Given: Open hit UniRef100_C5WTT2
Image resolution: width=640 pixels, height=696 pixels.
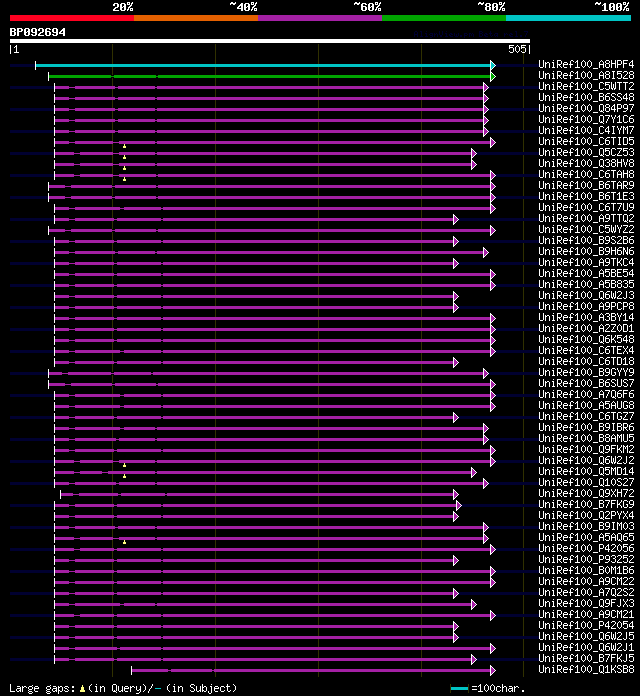Looking at the screenshot, I should click(586, 87).
